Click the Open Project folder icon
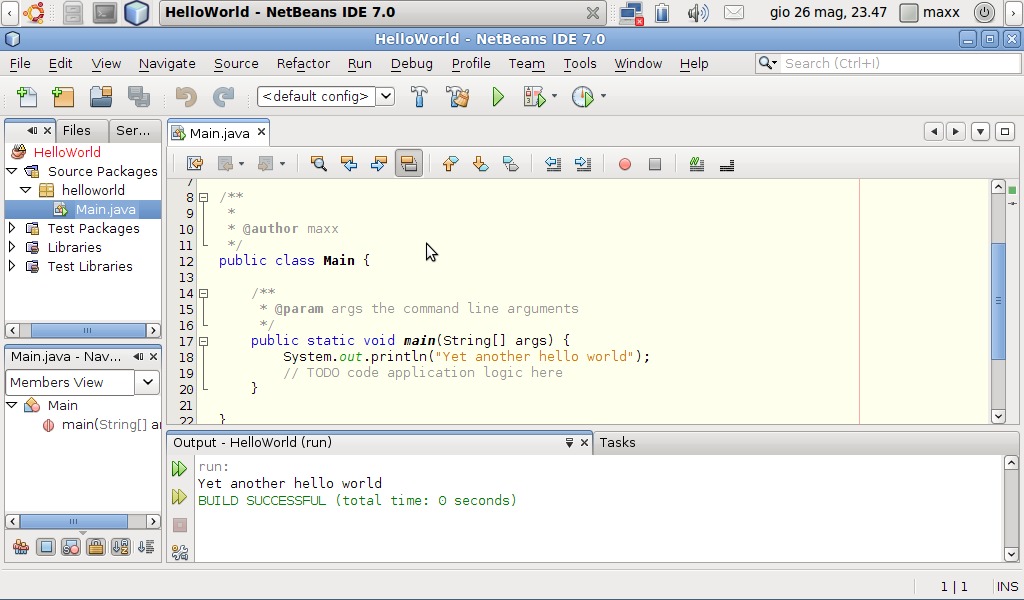Viewport: 1024px width, 600px height. [x=101, y=97]
